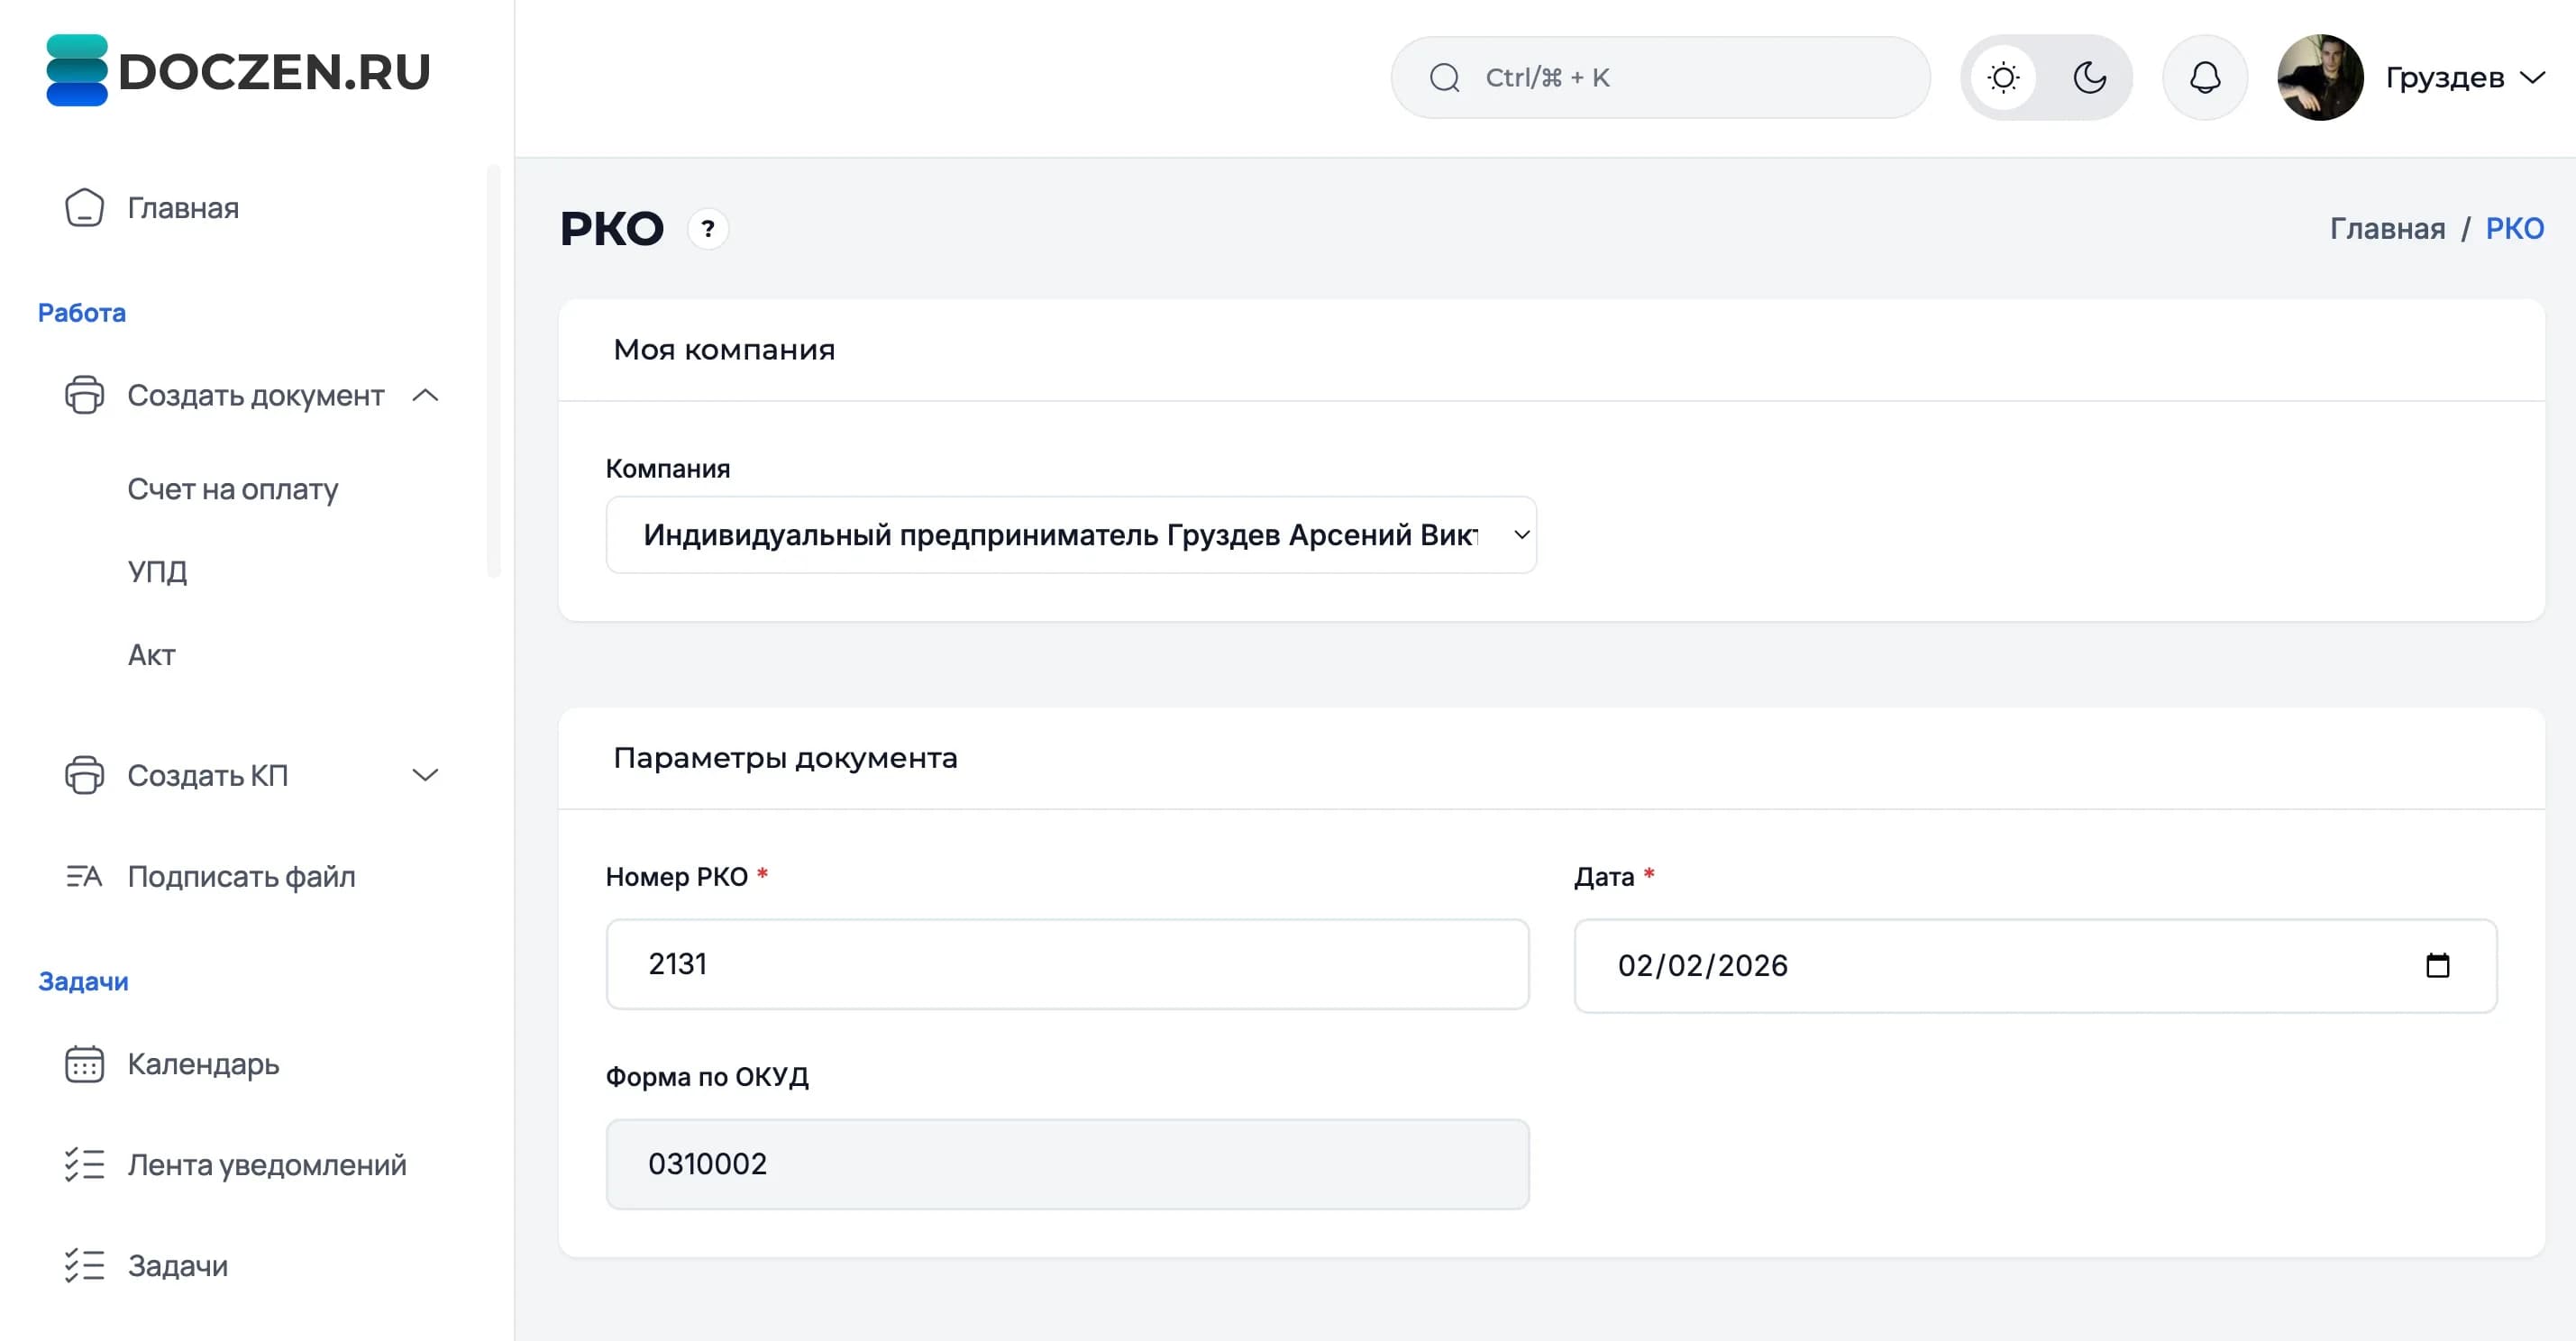Viewport: 2576px width, 1341px height.
Task: Click the Главная home icon in sidebar
Action: (84, 208)
